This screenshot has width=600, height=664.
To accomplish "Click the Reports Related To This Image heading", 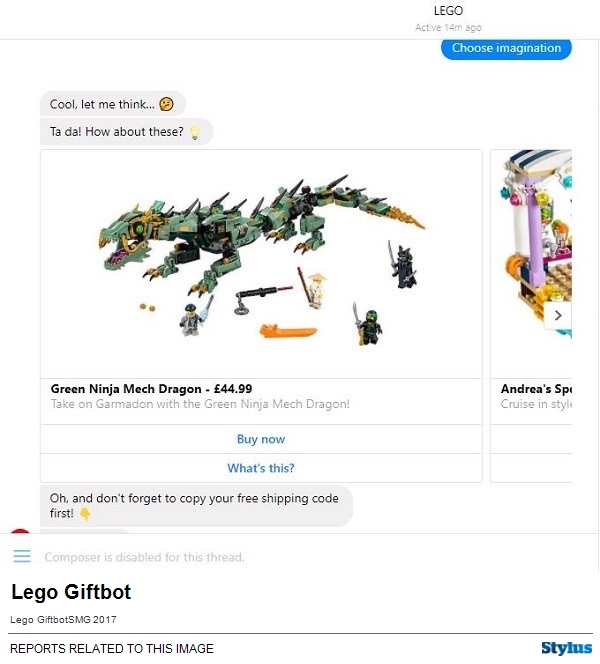I will [112, 649].
